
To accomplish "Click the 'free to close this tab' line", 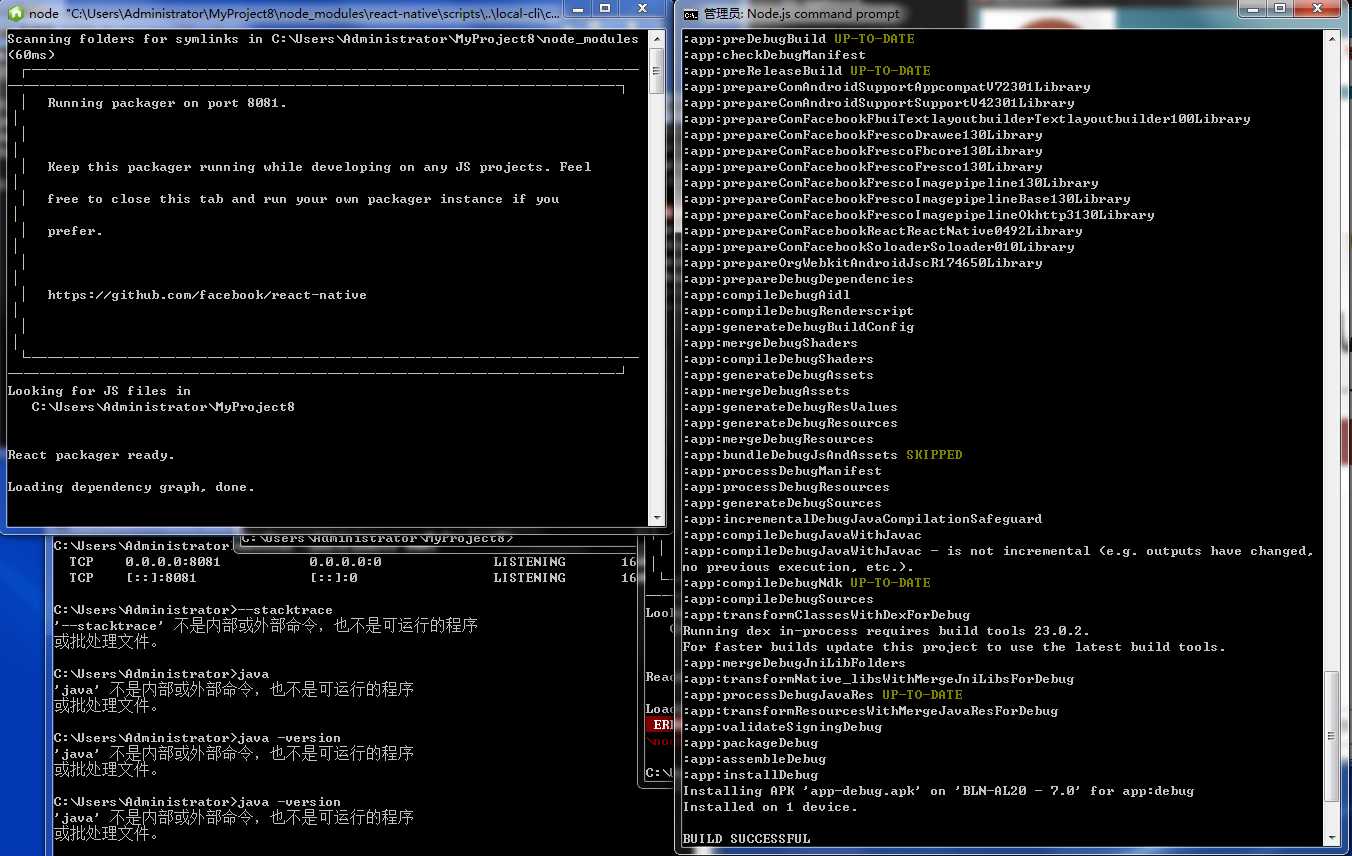I will [303, 199].
